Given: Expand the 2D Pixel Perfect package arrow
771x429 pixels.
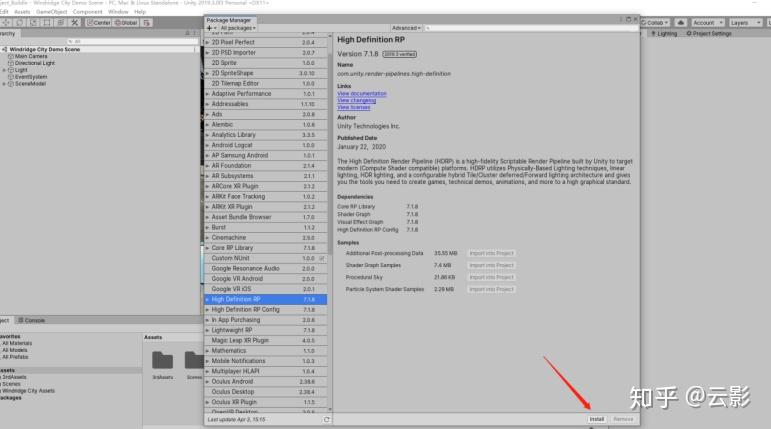Looking at the screenshot, I should click(x=208, y=42).
